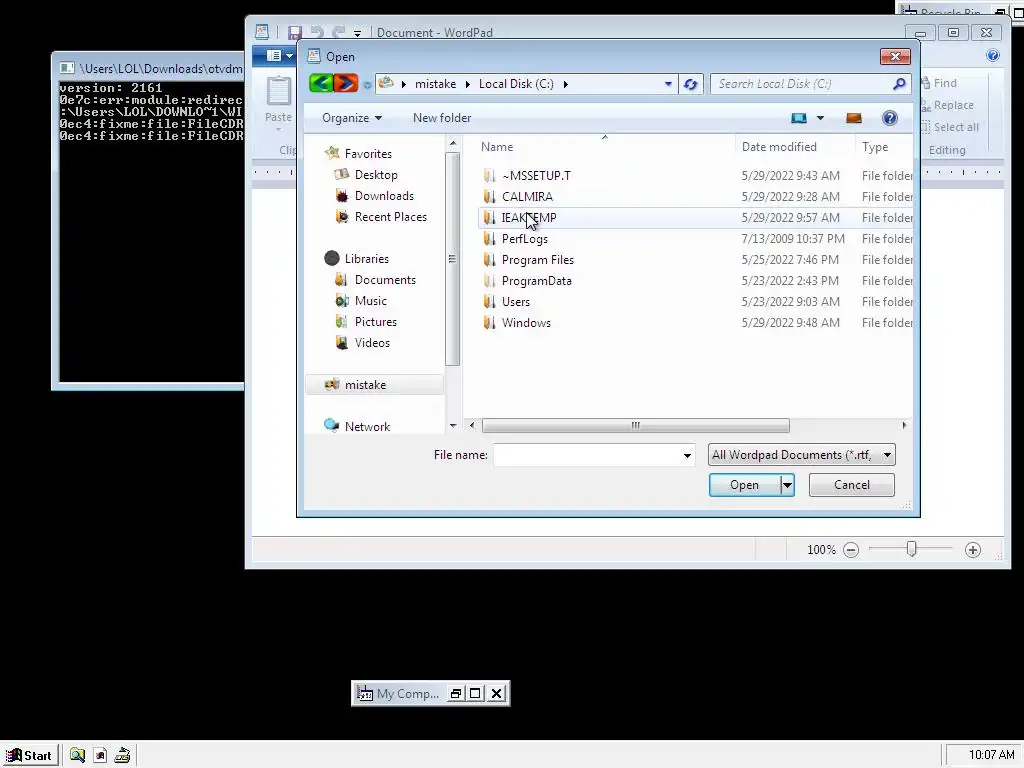Click the Search Local Disk (C:) field

pyautogui.click(x=803, y=84)
